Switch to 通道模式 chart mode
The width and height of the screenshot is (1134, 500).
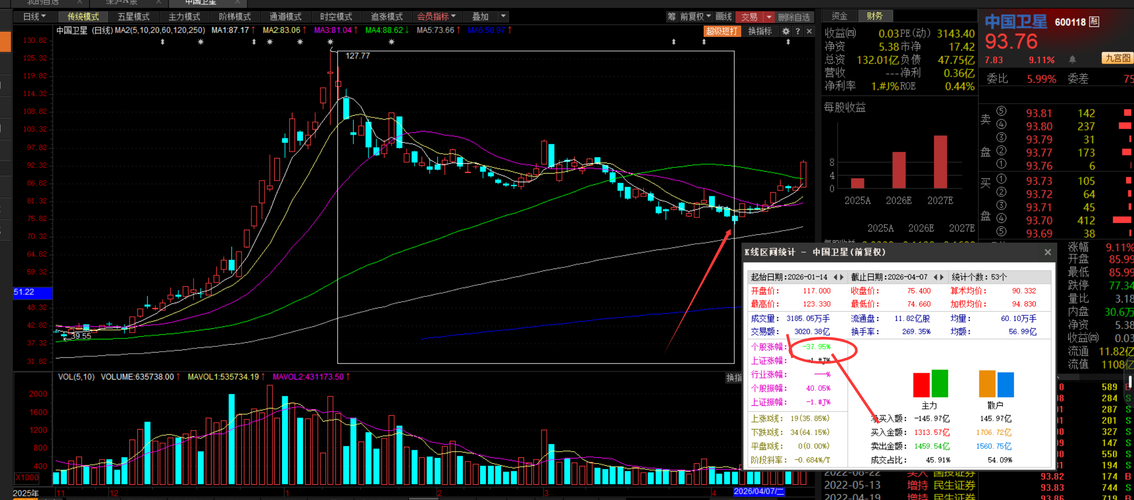[x=286, y=16]
